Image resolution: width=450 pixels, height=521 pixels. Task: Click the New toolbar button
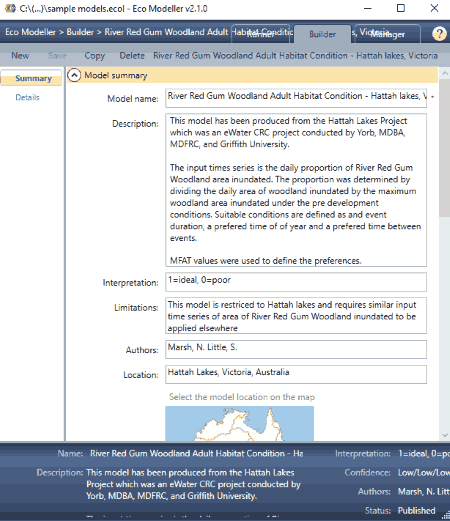pos(20,55)
